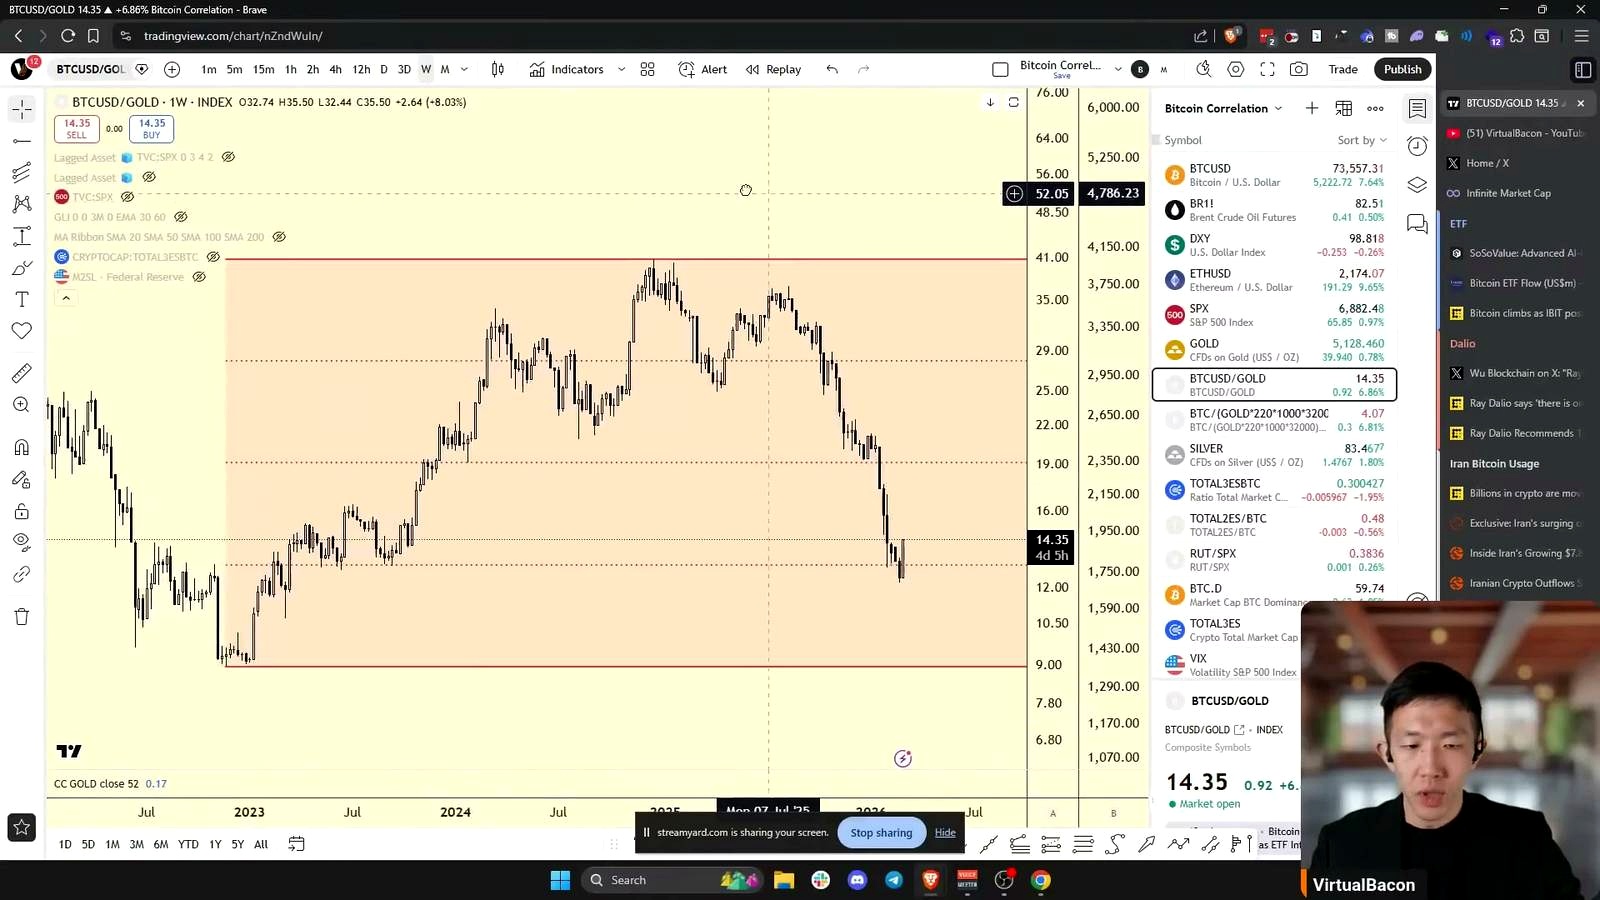
Task: Select the crosshair cursor tool
Action: [22, 109]
